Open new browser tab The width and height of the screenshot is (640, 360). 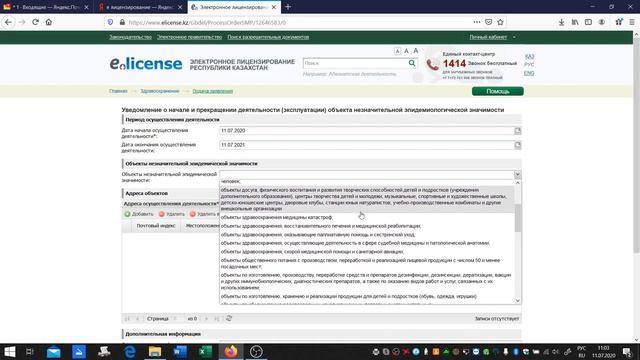288,7
